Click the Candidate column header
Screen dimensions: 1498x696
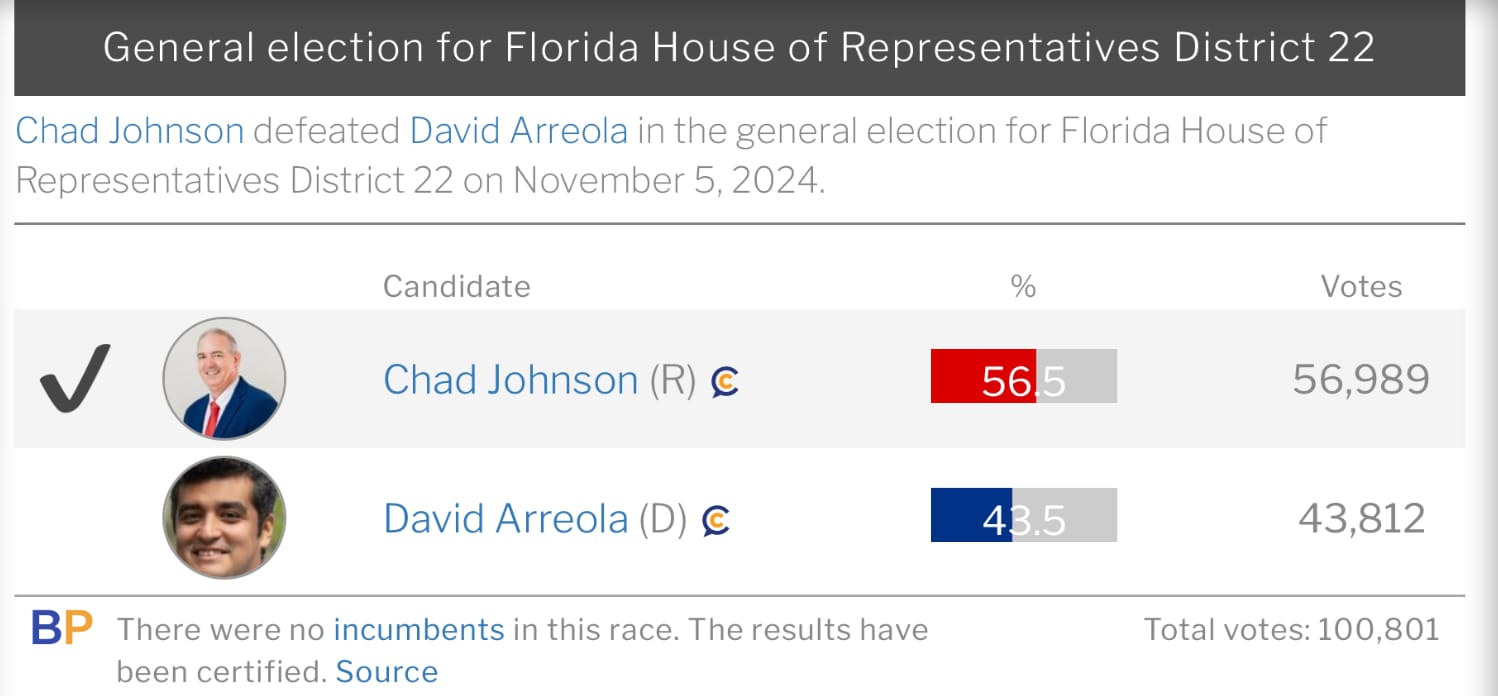click(x=457, y=286)
